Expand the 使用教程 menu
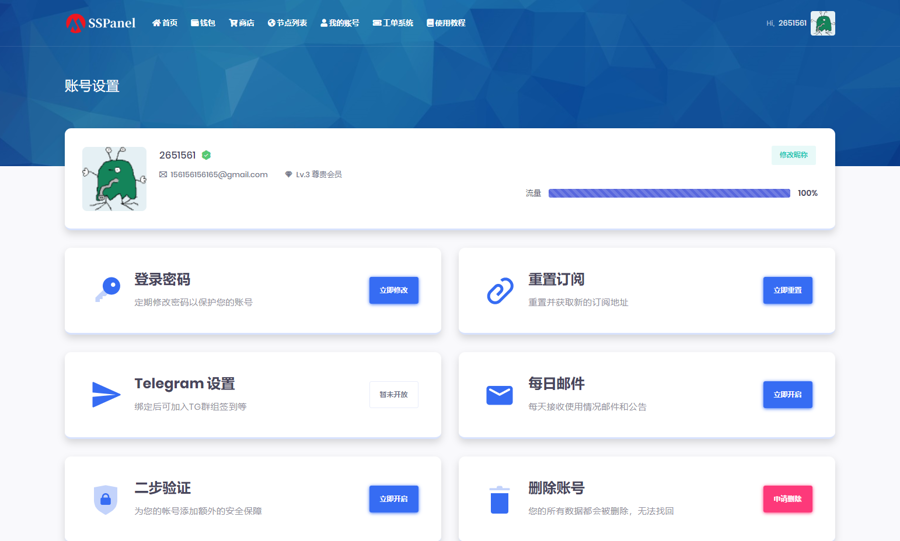The height and width of the screenshot is (541, 900). (446, 23)
